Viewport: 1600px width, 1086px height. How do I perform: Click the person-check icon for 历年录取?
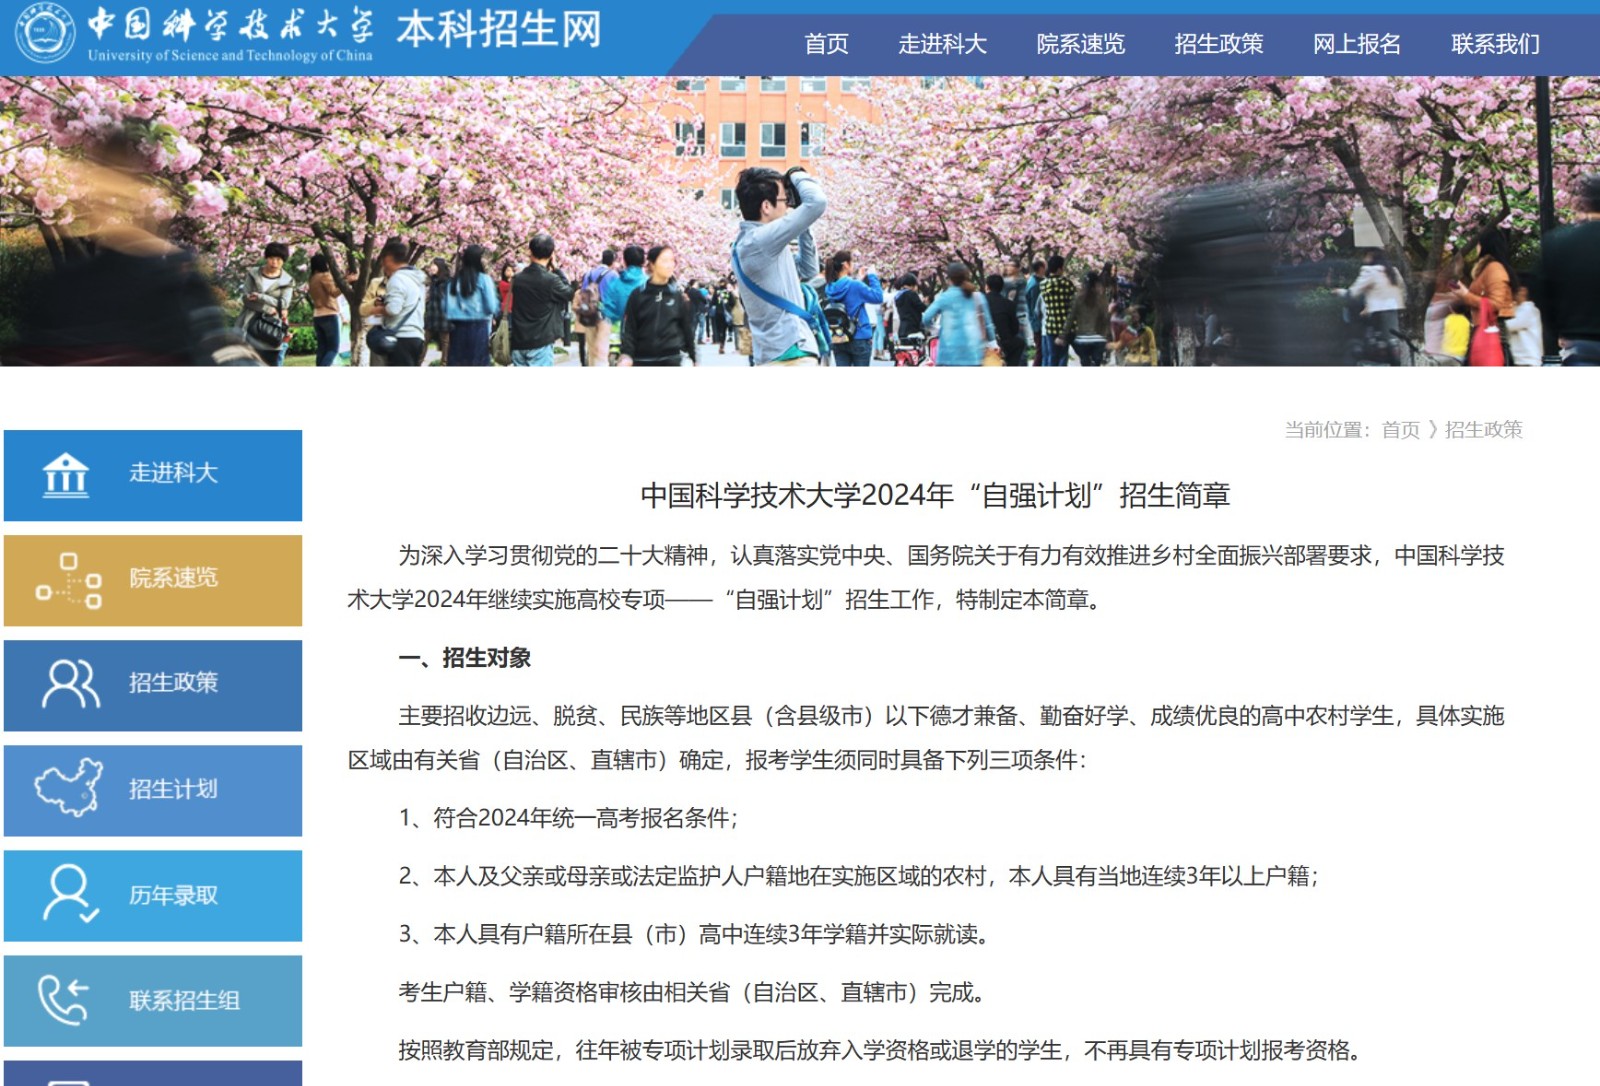click(x=69, y=894)
